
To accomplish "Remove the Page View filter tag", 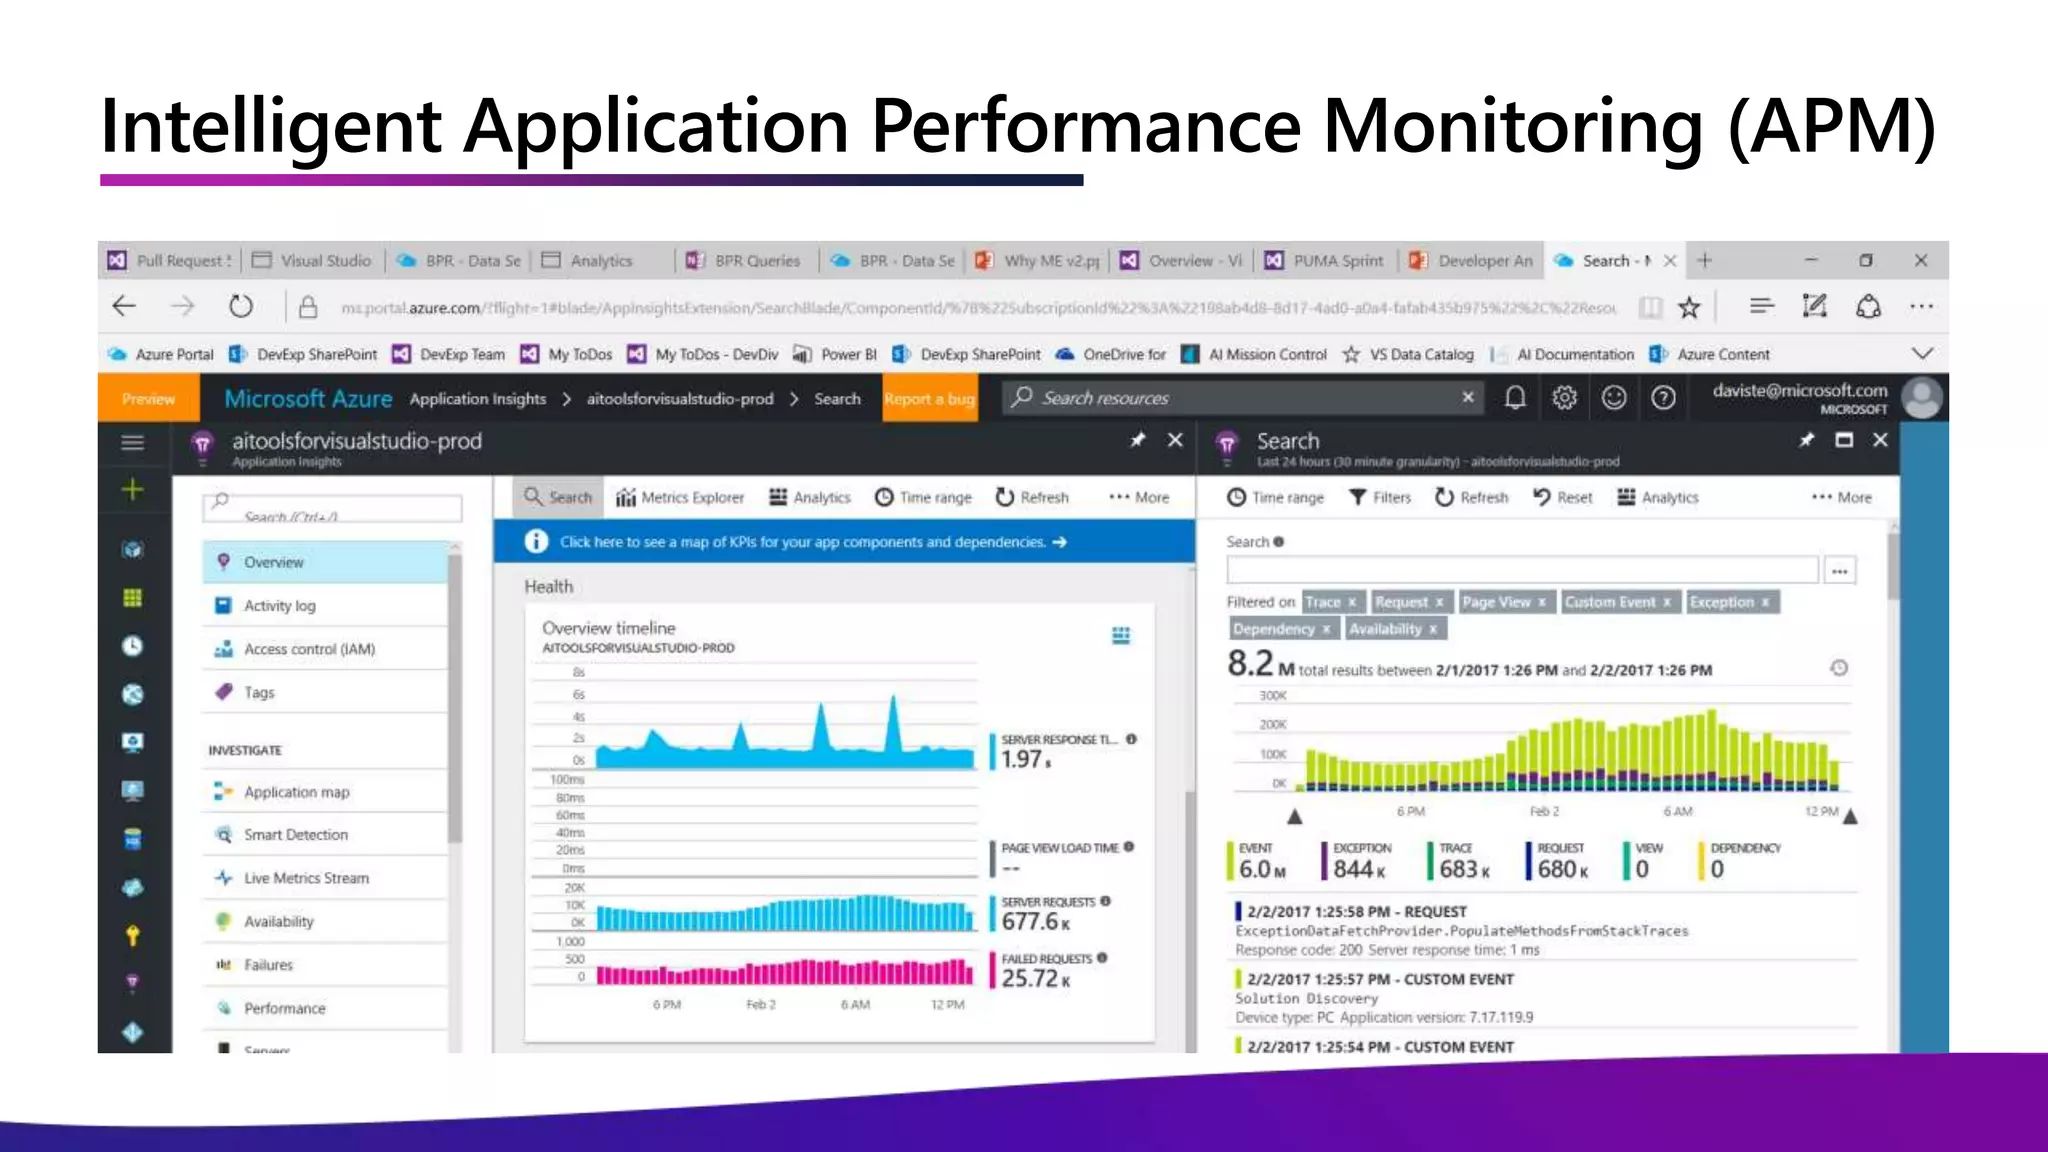I will 1542,602.
